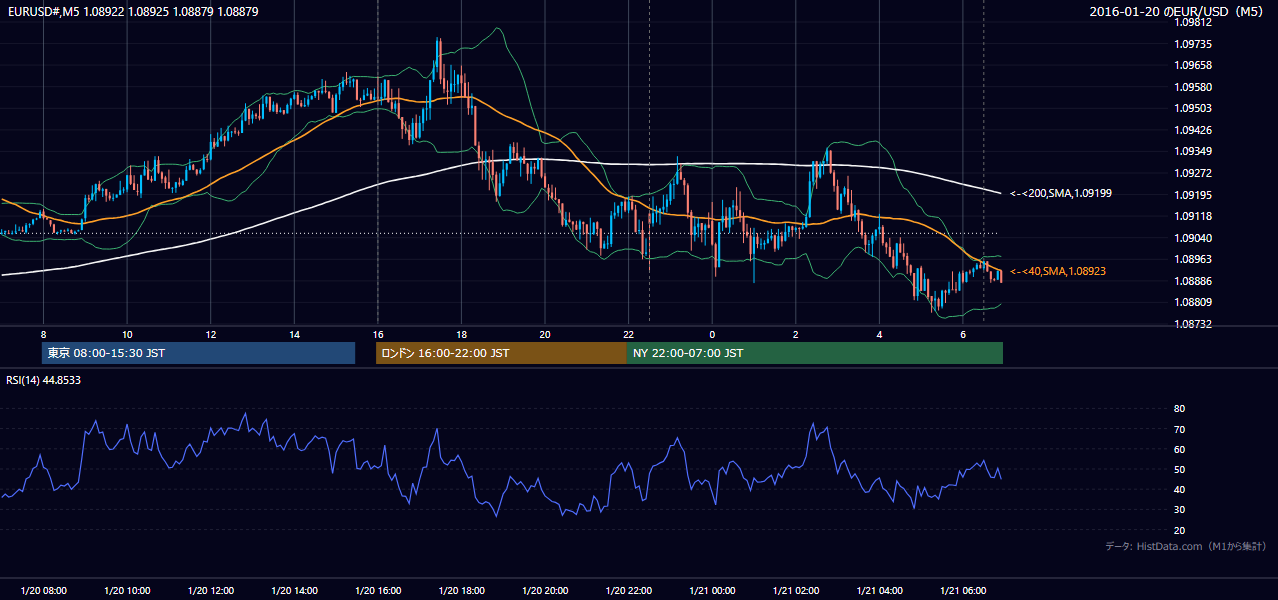The width and height of the screenshot is (1278, 600).
Task: Click price axis label 1.08809
Action: 1193,302
